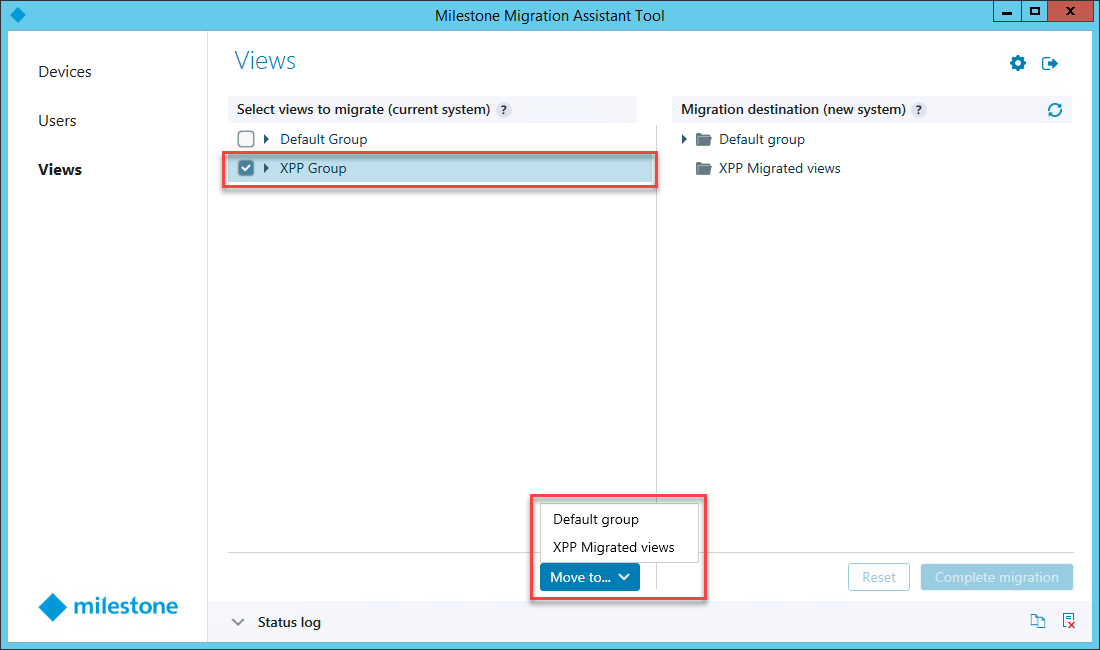
Task: Choose XPP Migrated views from menu
Action: click(613, 547)
